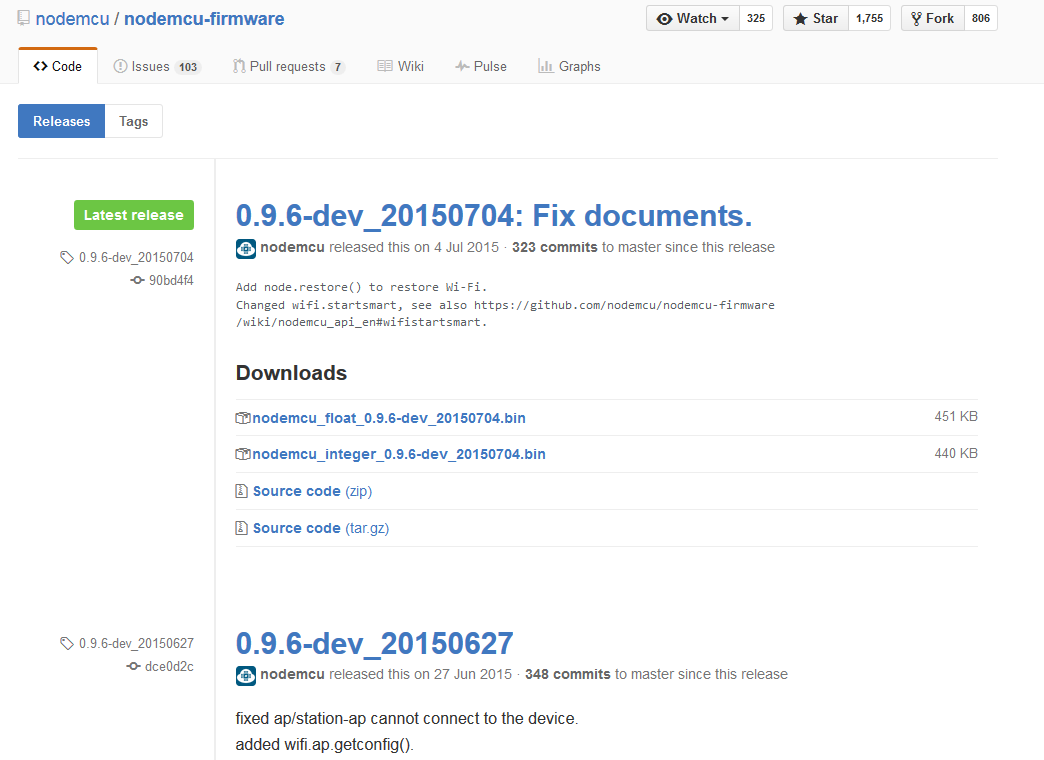This screenshot has height=760, width=1044.
Task: Click the Wiki book icon
Action: tap(385, 66)
